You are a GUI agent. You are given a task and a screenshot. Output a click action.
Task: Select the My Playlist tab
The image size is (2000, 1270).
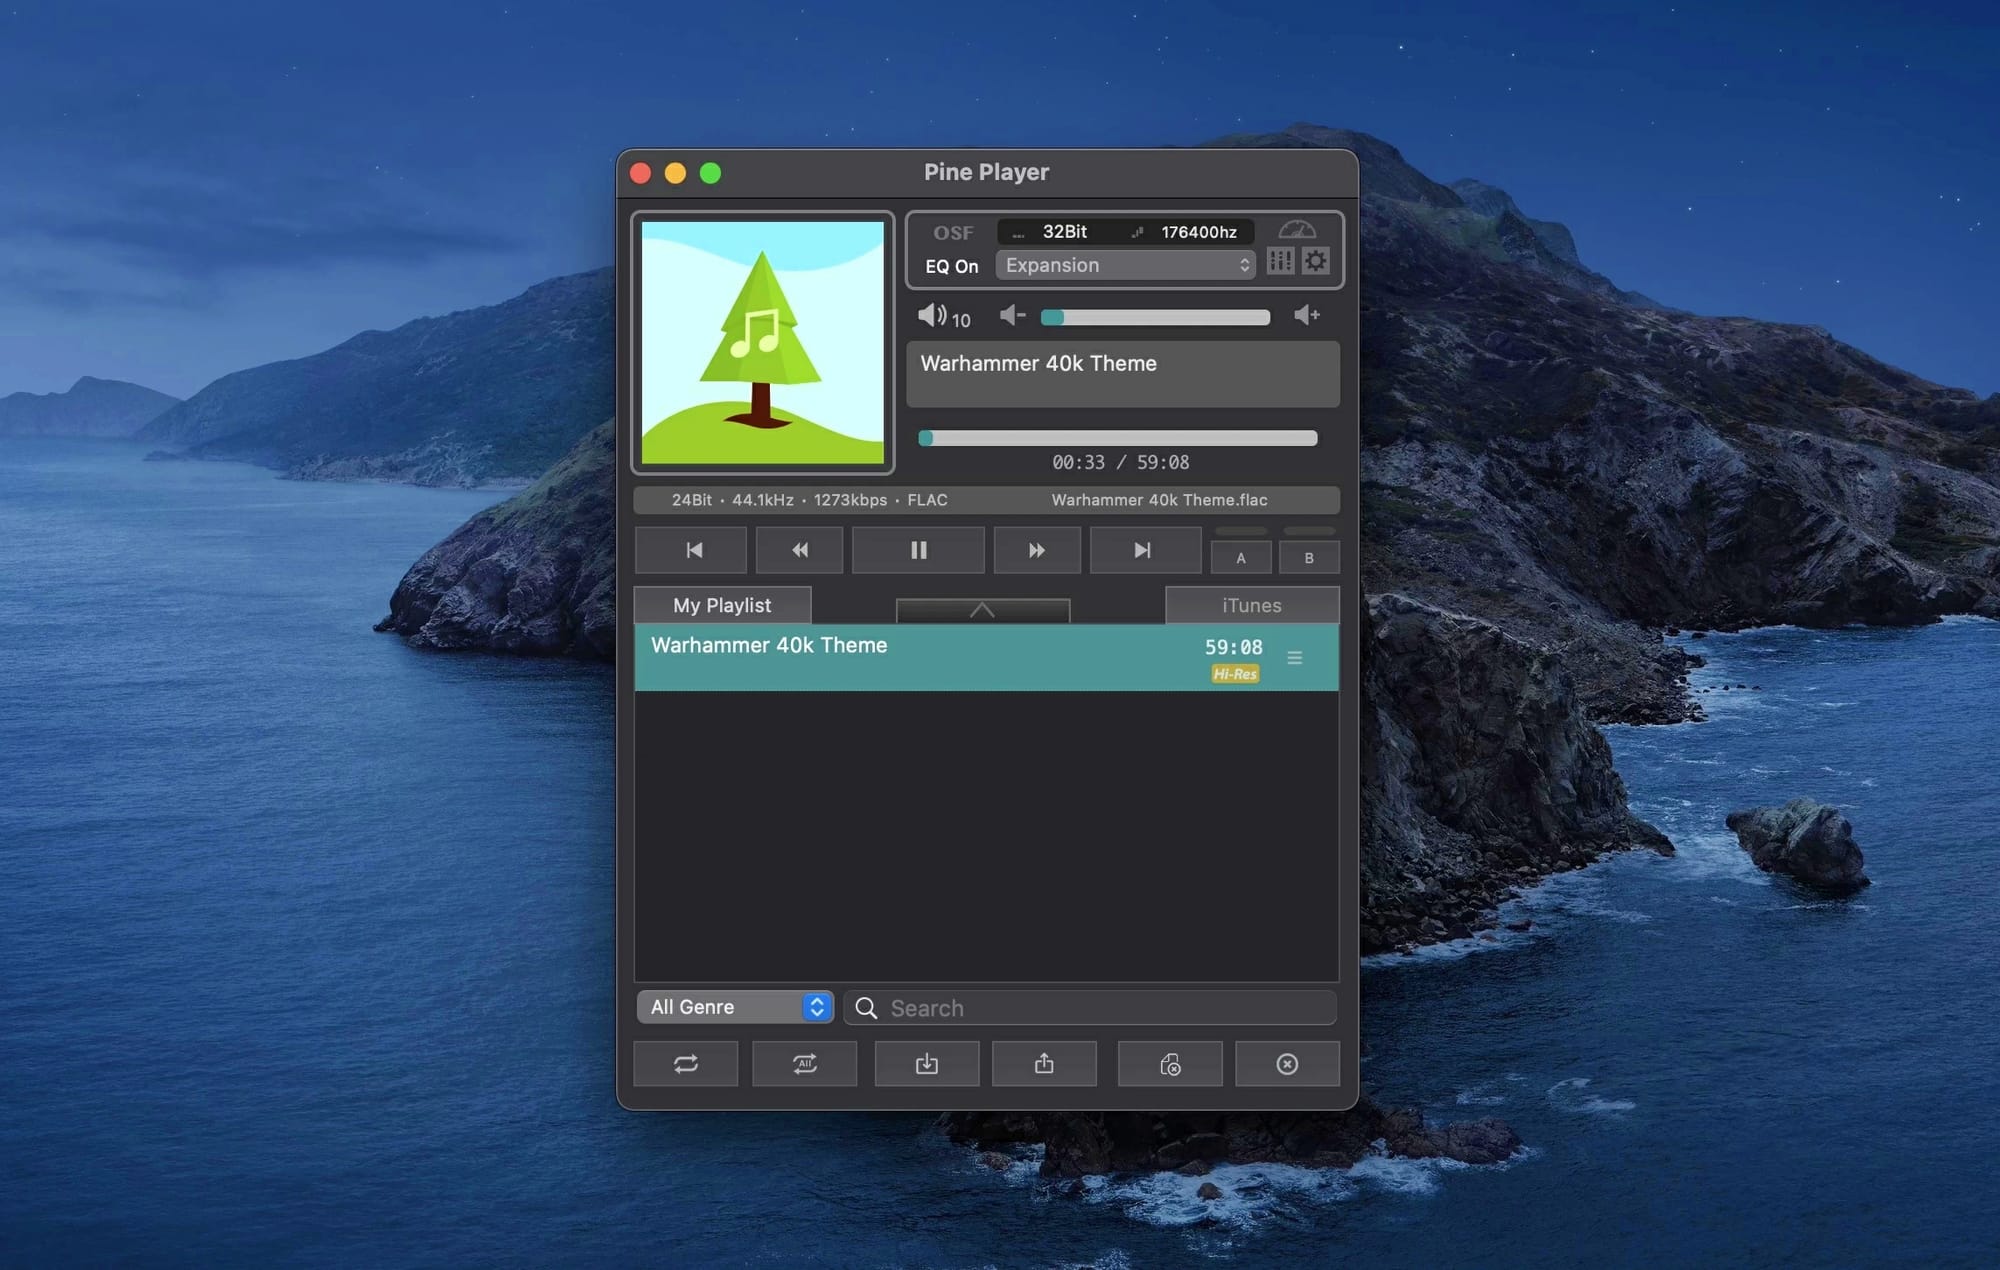point(722,605)
